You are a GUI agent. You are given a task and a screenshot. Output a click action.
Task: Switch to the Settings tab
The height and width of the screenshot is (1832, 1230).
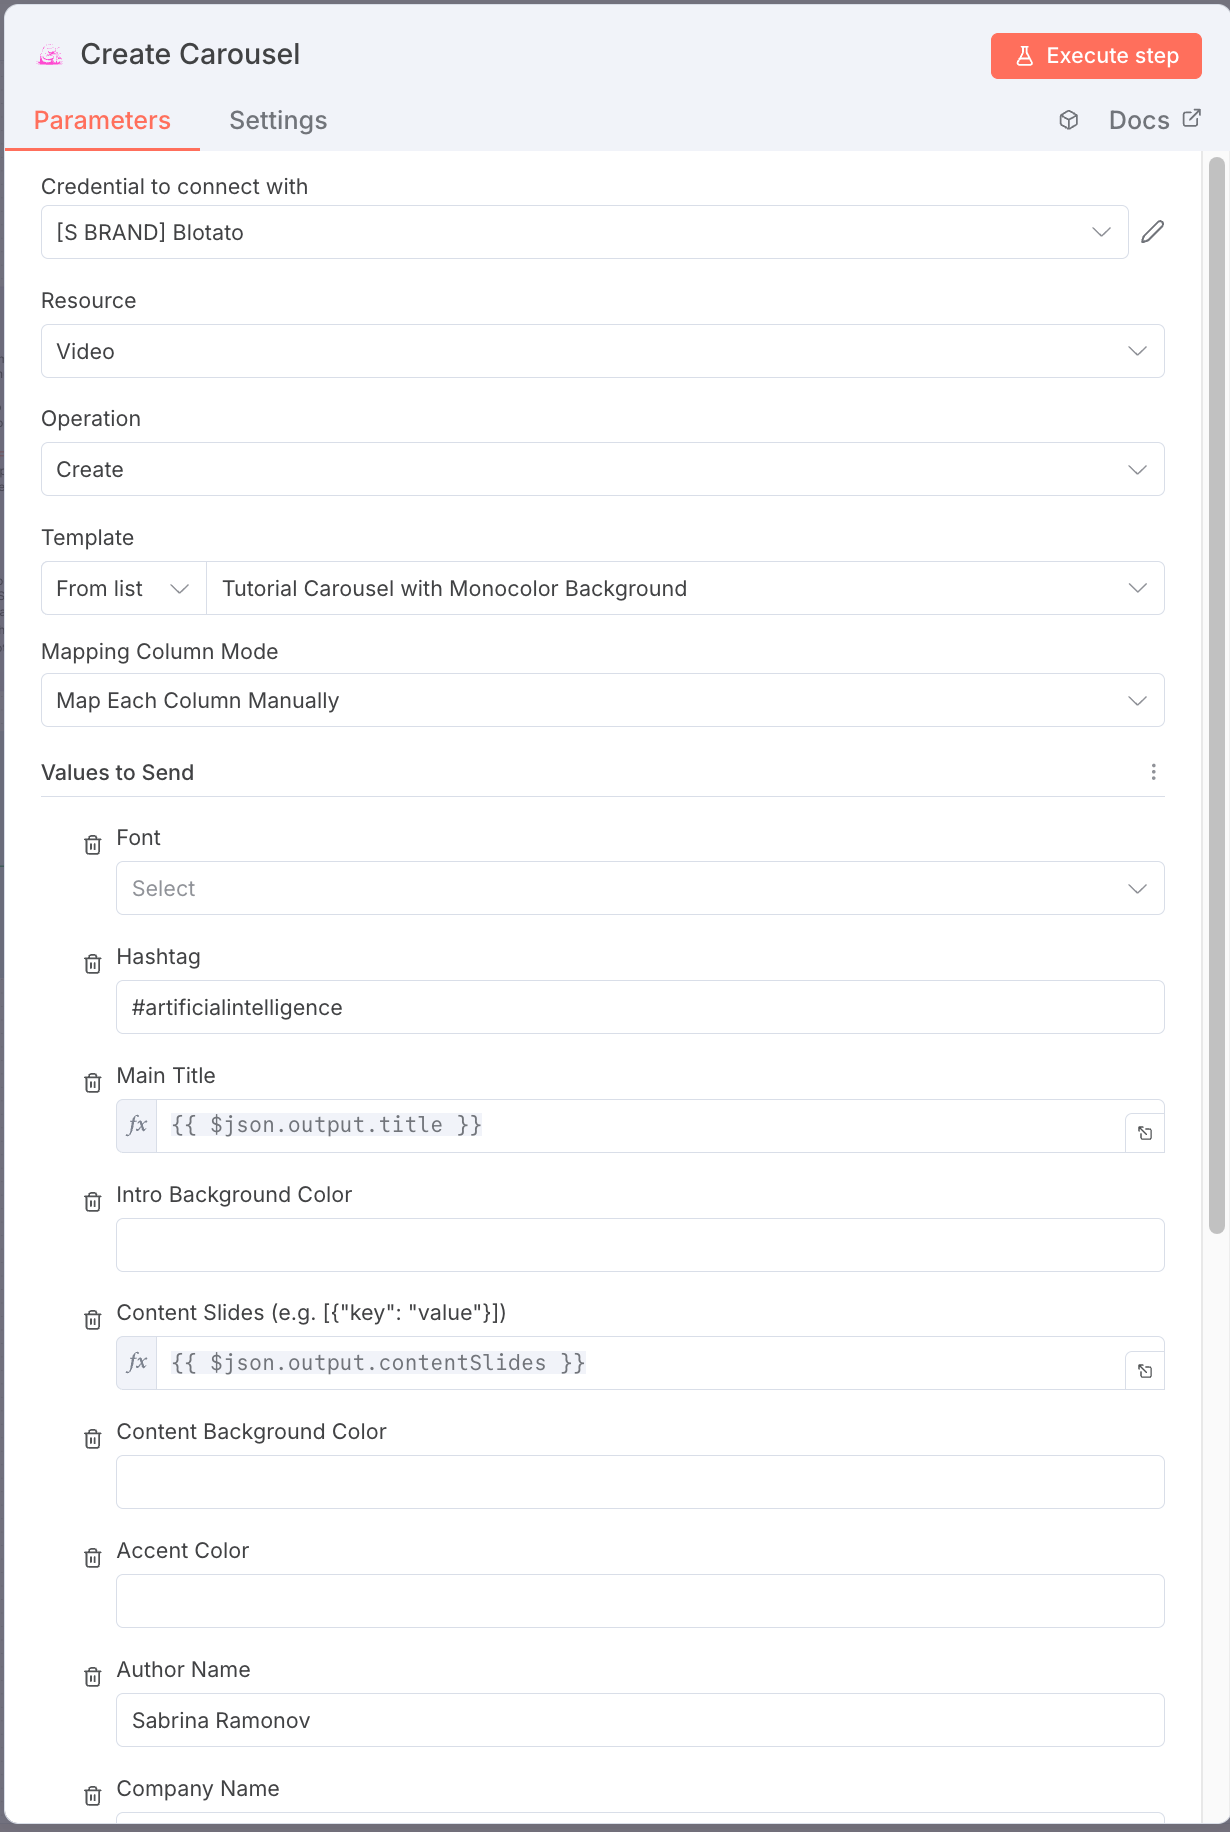(278, 120)
